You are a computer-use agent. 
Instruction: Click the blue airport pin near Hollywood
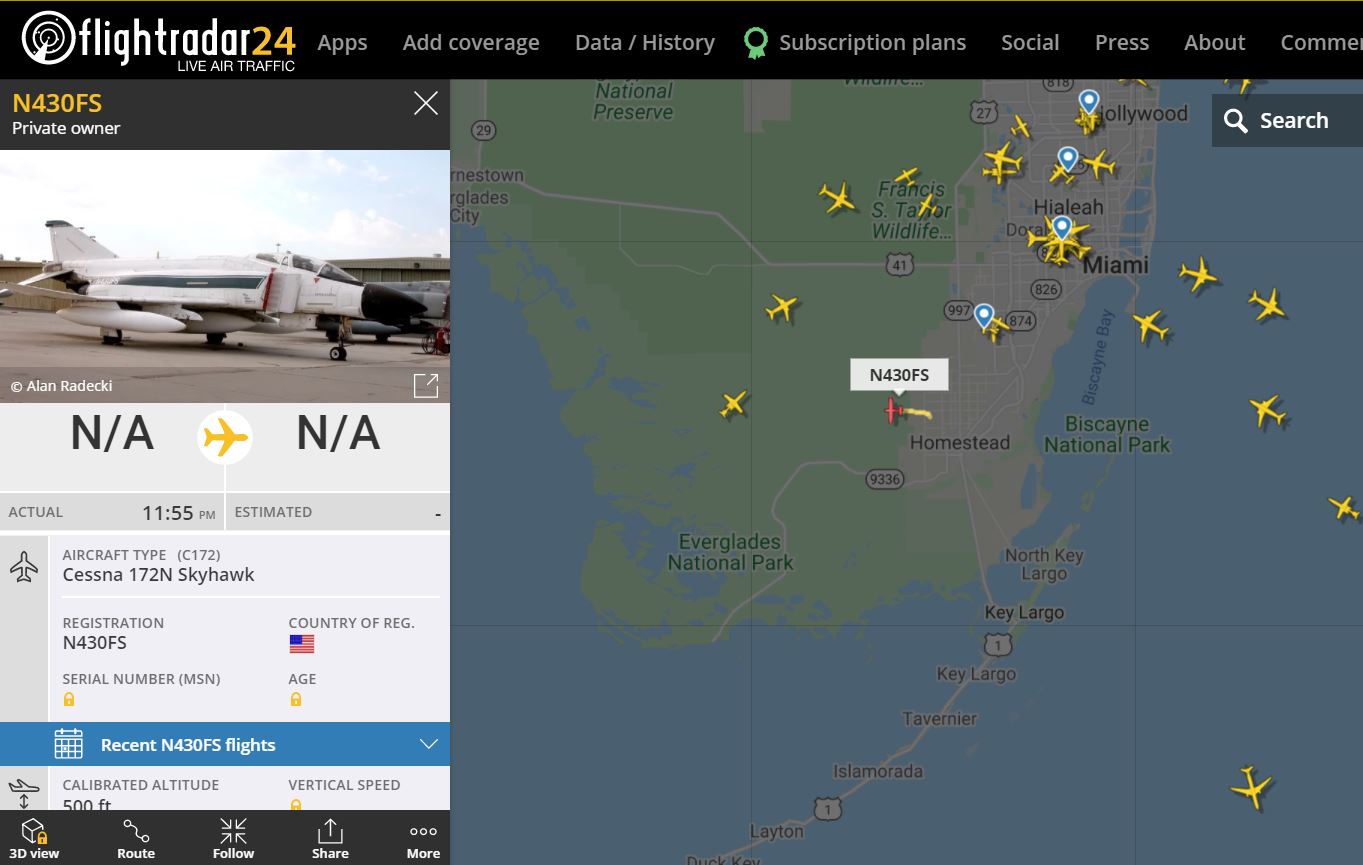coord(1088,103)
